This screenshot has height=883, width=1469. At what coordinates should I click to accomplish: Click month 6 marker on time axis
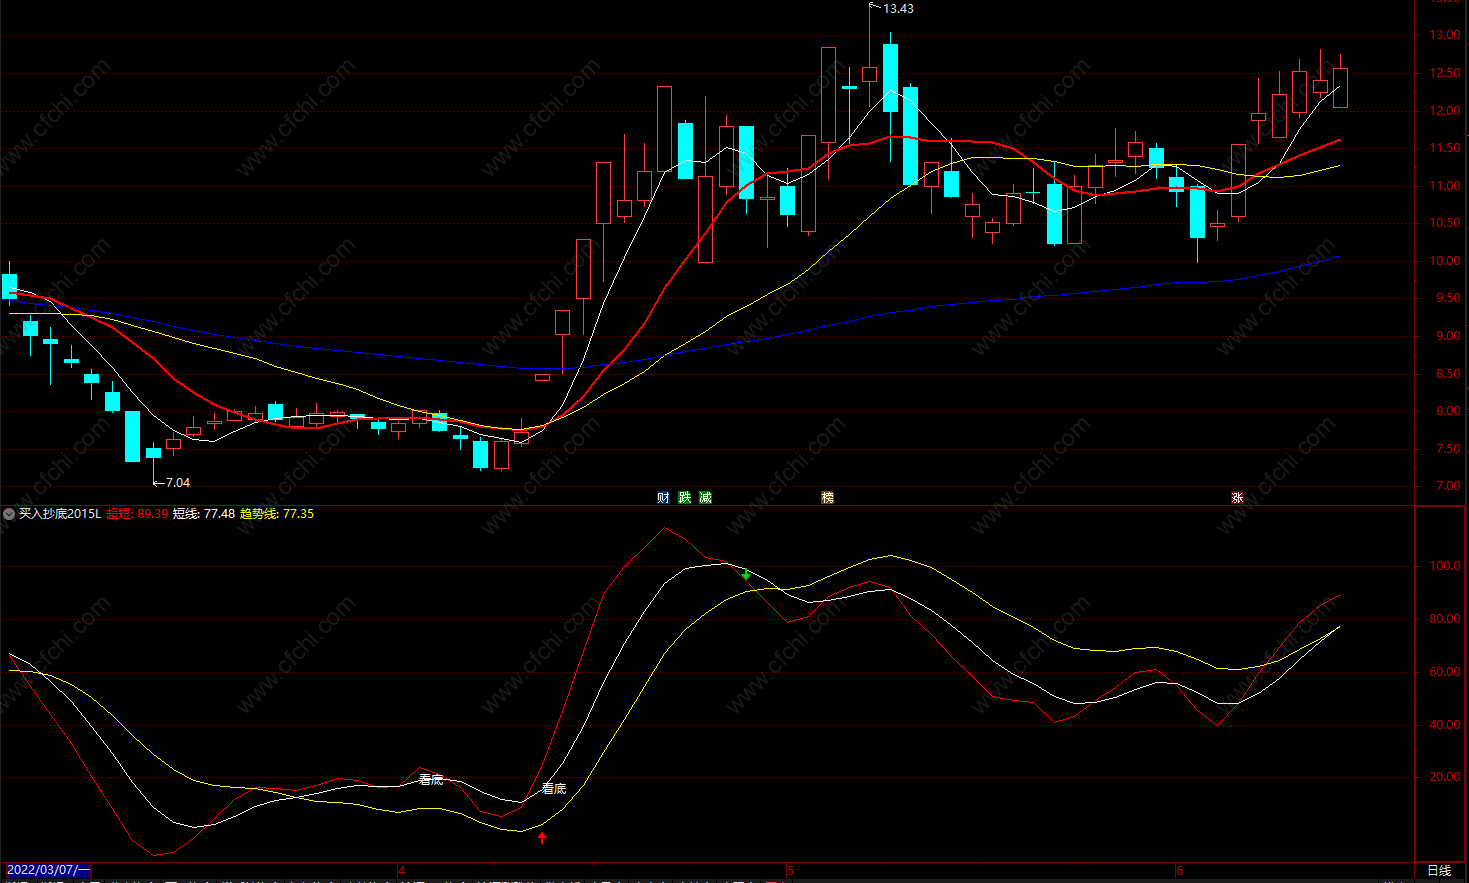click(x=1180, y=871)
